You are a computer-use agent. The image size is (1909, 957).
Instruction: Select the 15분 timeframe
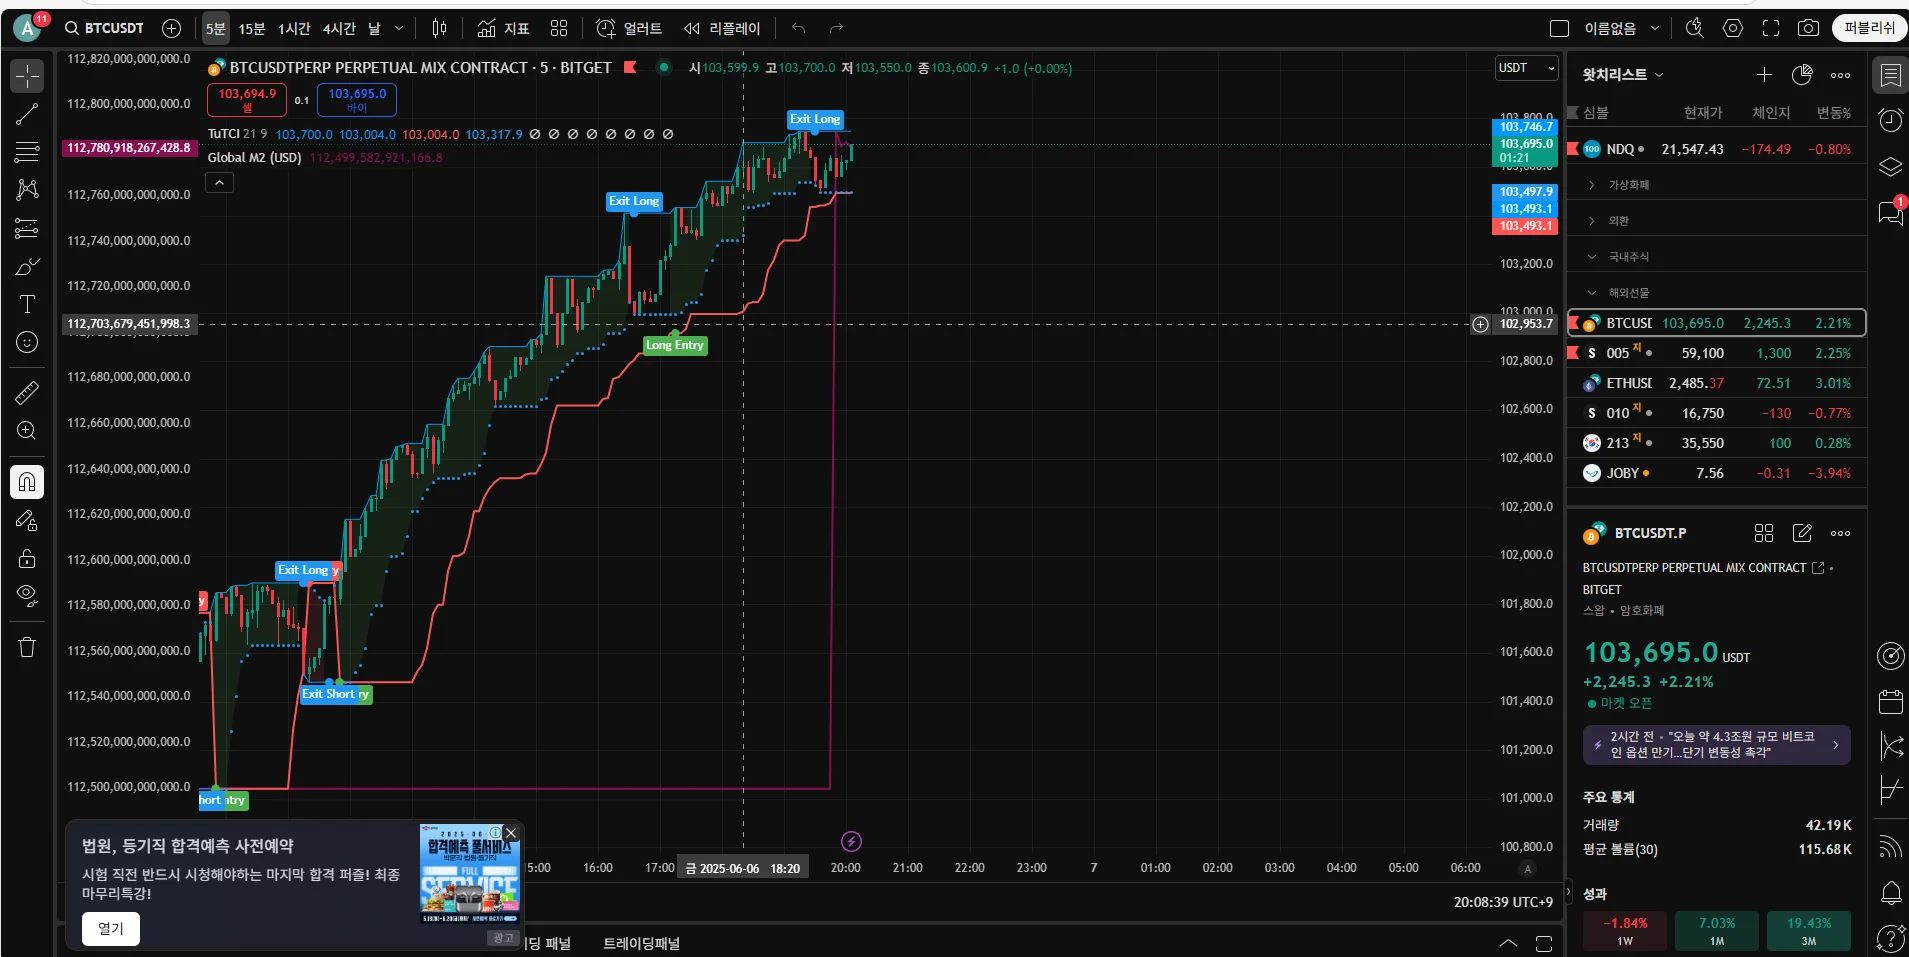pyautogui.click(x=252, y=28)
